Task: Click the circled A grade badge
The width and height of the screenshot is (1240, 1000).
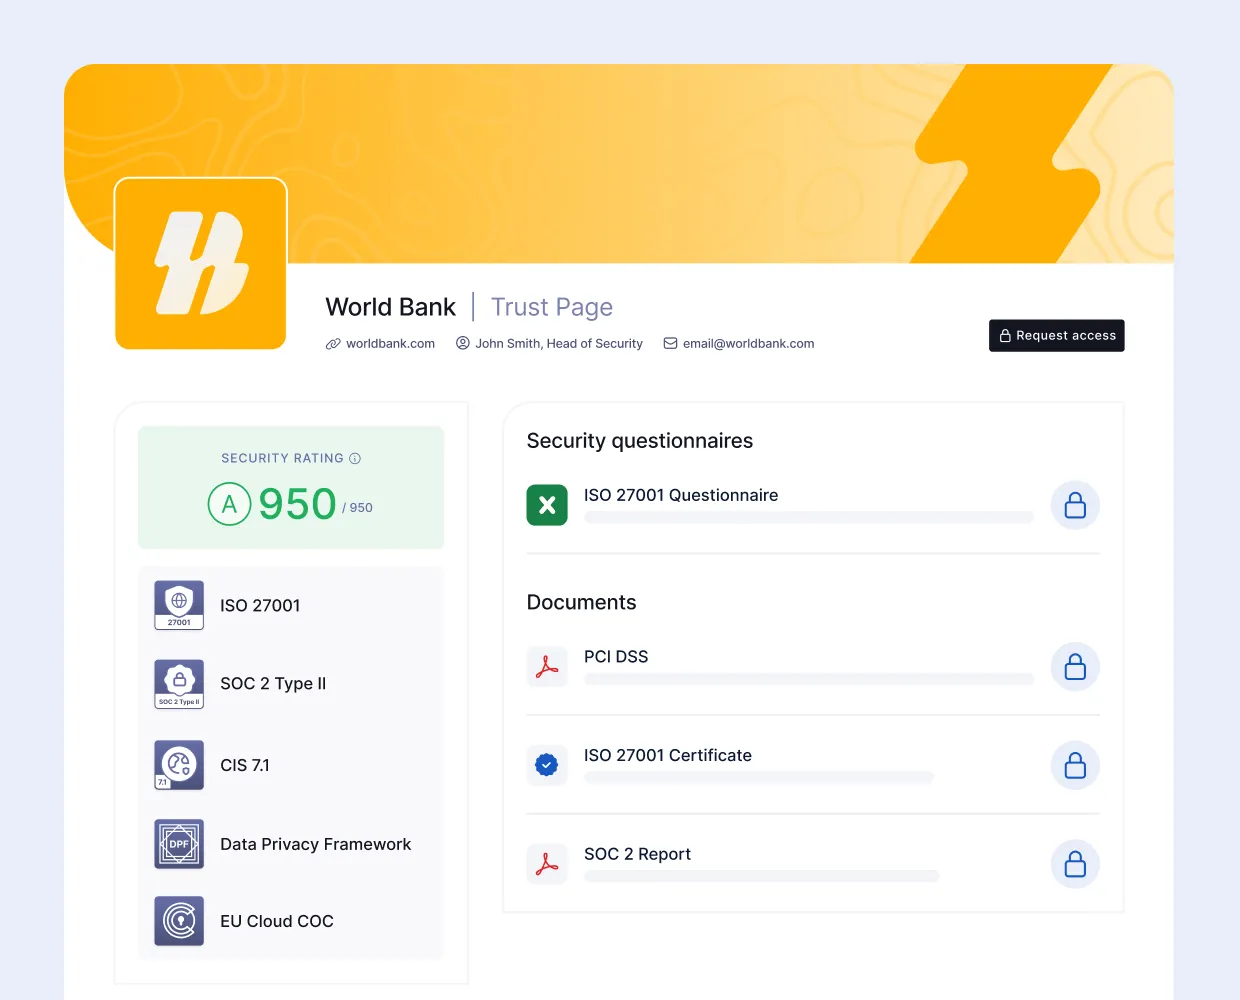Action: tap(229, 504)
